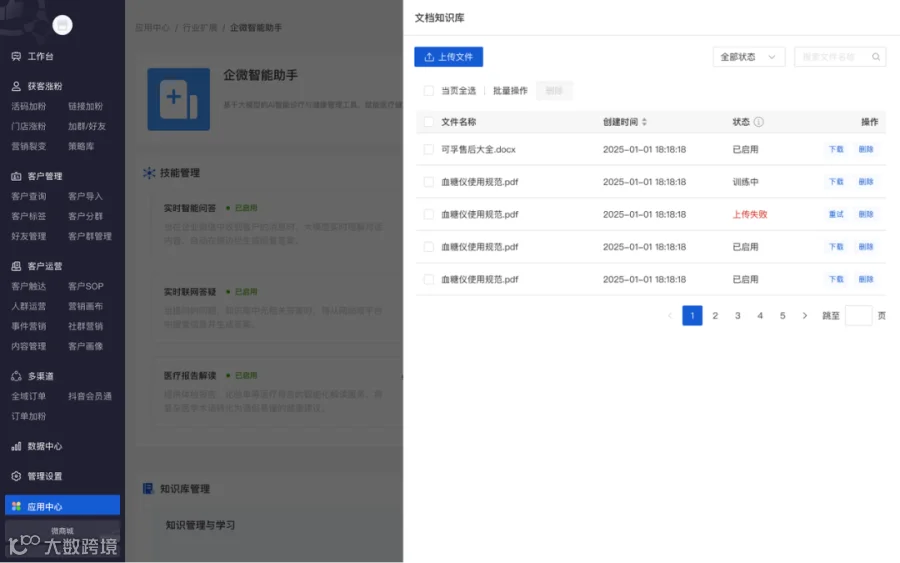Click the search magnifier in file search box
The image size is (900, 563).
876,57
